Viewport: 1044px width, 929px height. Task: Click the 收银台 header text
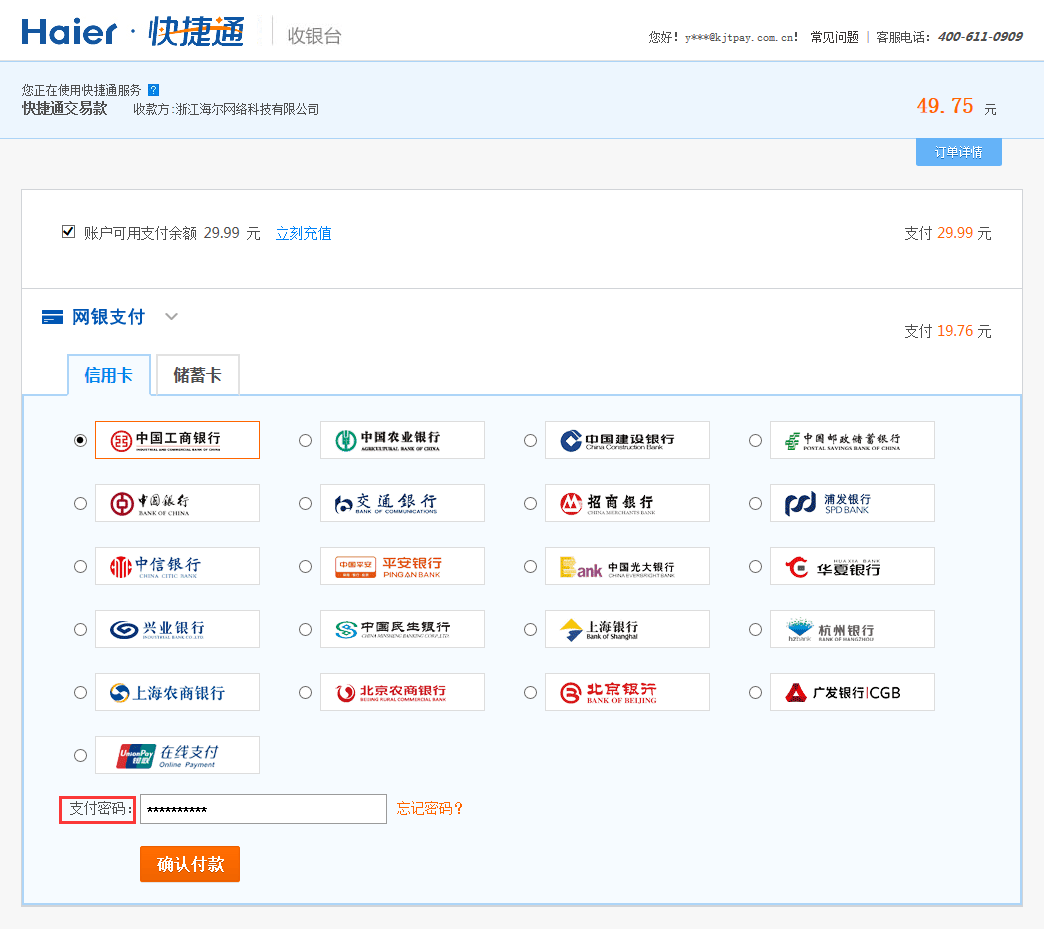click(314, 35)
